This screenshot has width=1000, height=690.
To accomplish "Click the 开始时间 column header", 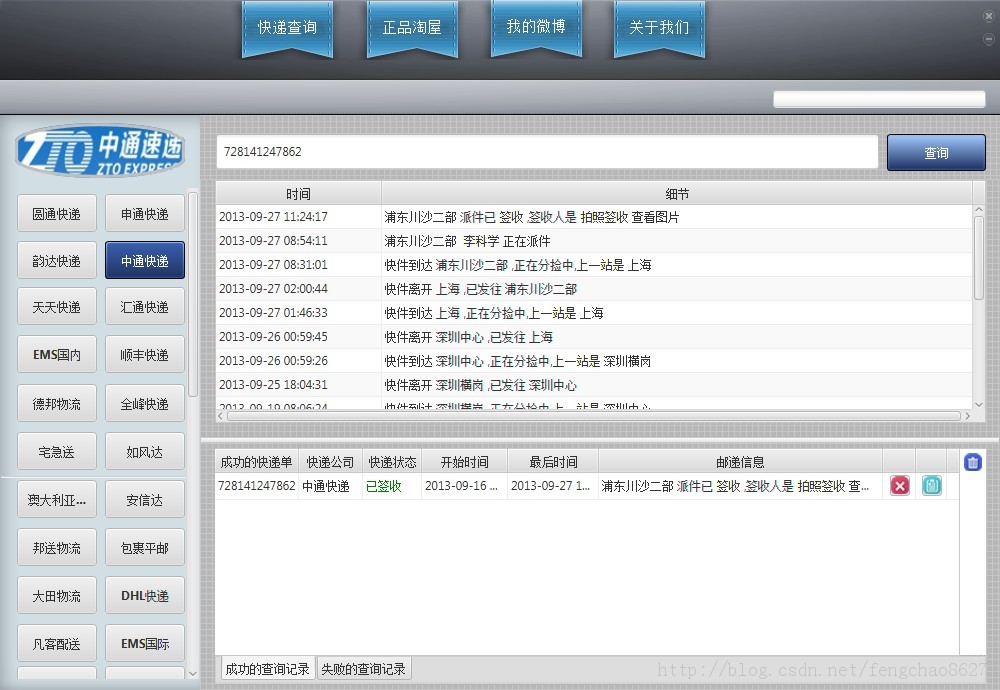I will point(464,462).
